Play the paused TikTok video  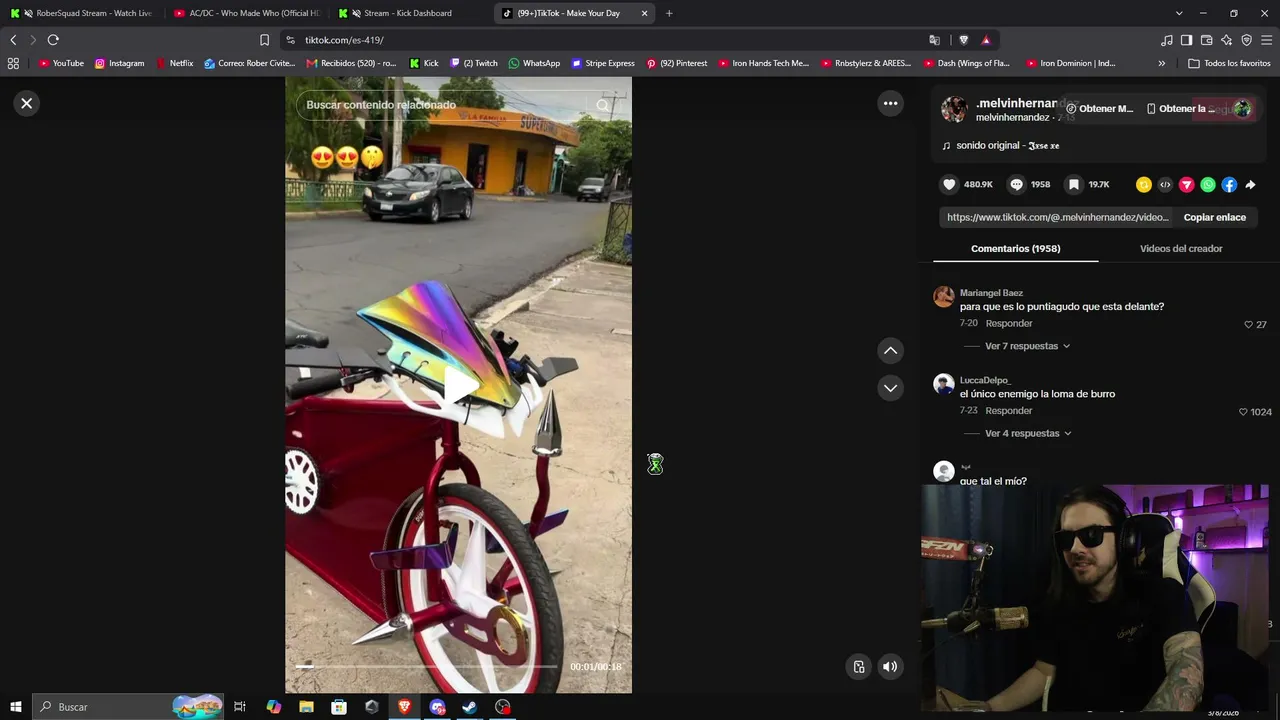(x=459, y=386)
